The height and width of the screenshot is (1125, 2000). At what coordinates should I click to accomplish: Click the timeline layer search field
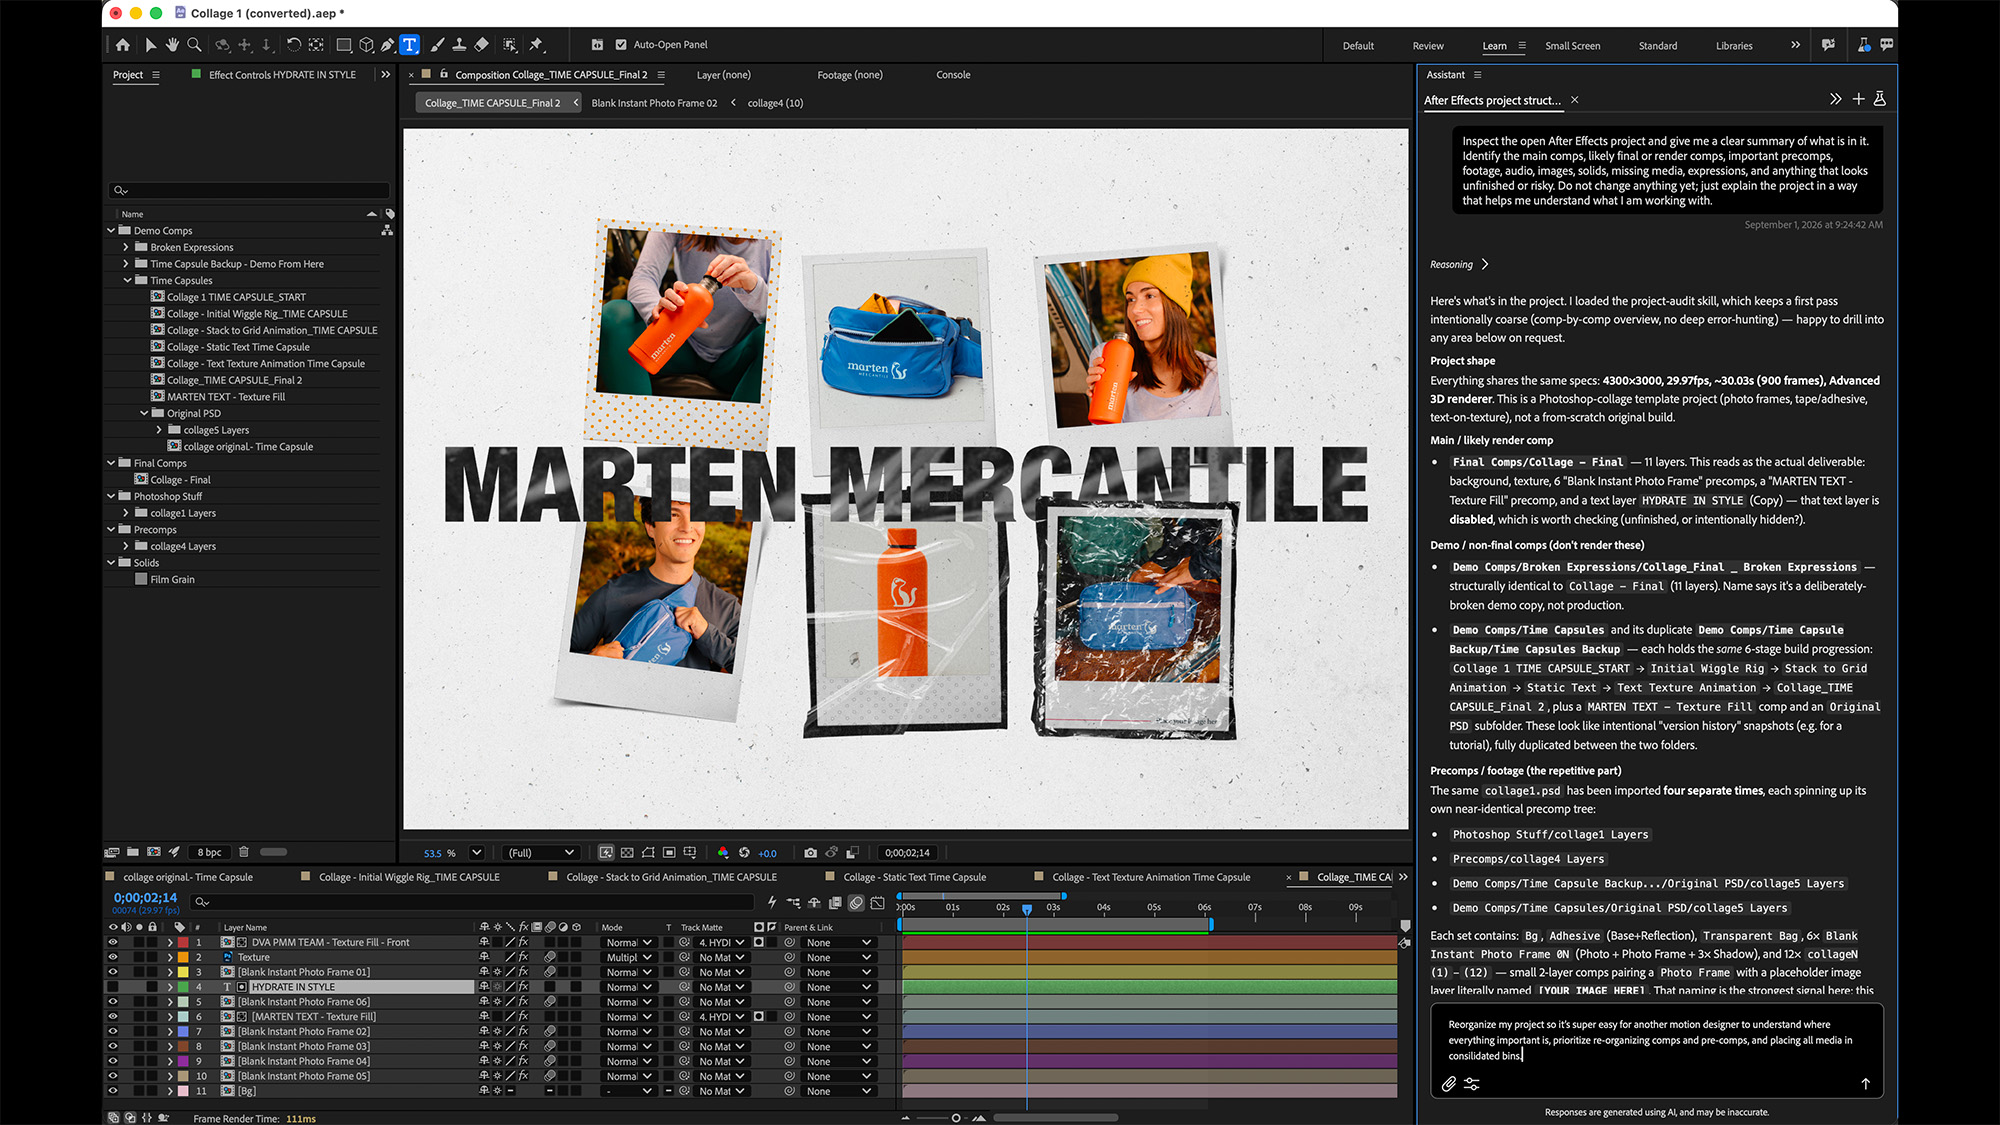coord(471,902)
